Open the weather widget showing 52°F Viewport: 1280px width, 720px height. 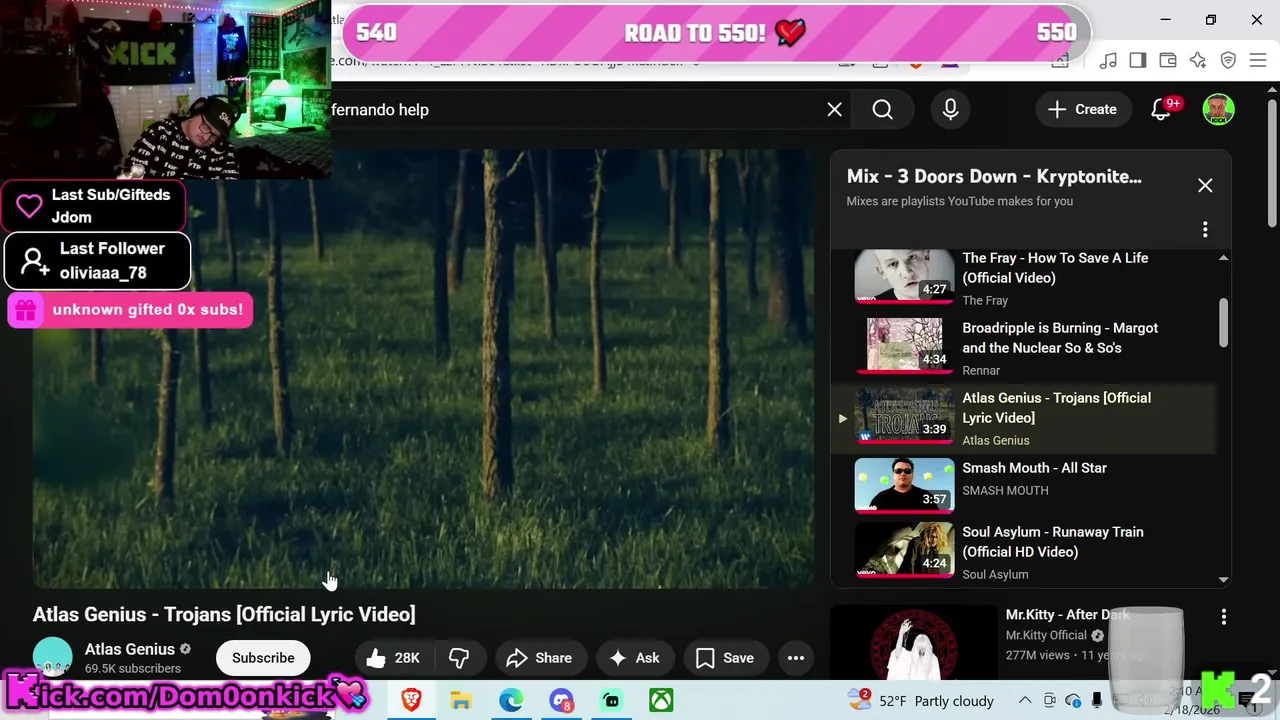pos(920,700)
